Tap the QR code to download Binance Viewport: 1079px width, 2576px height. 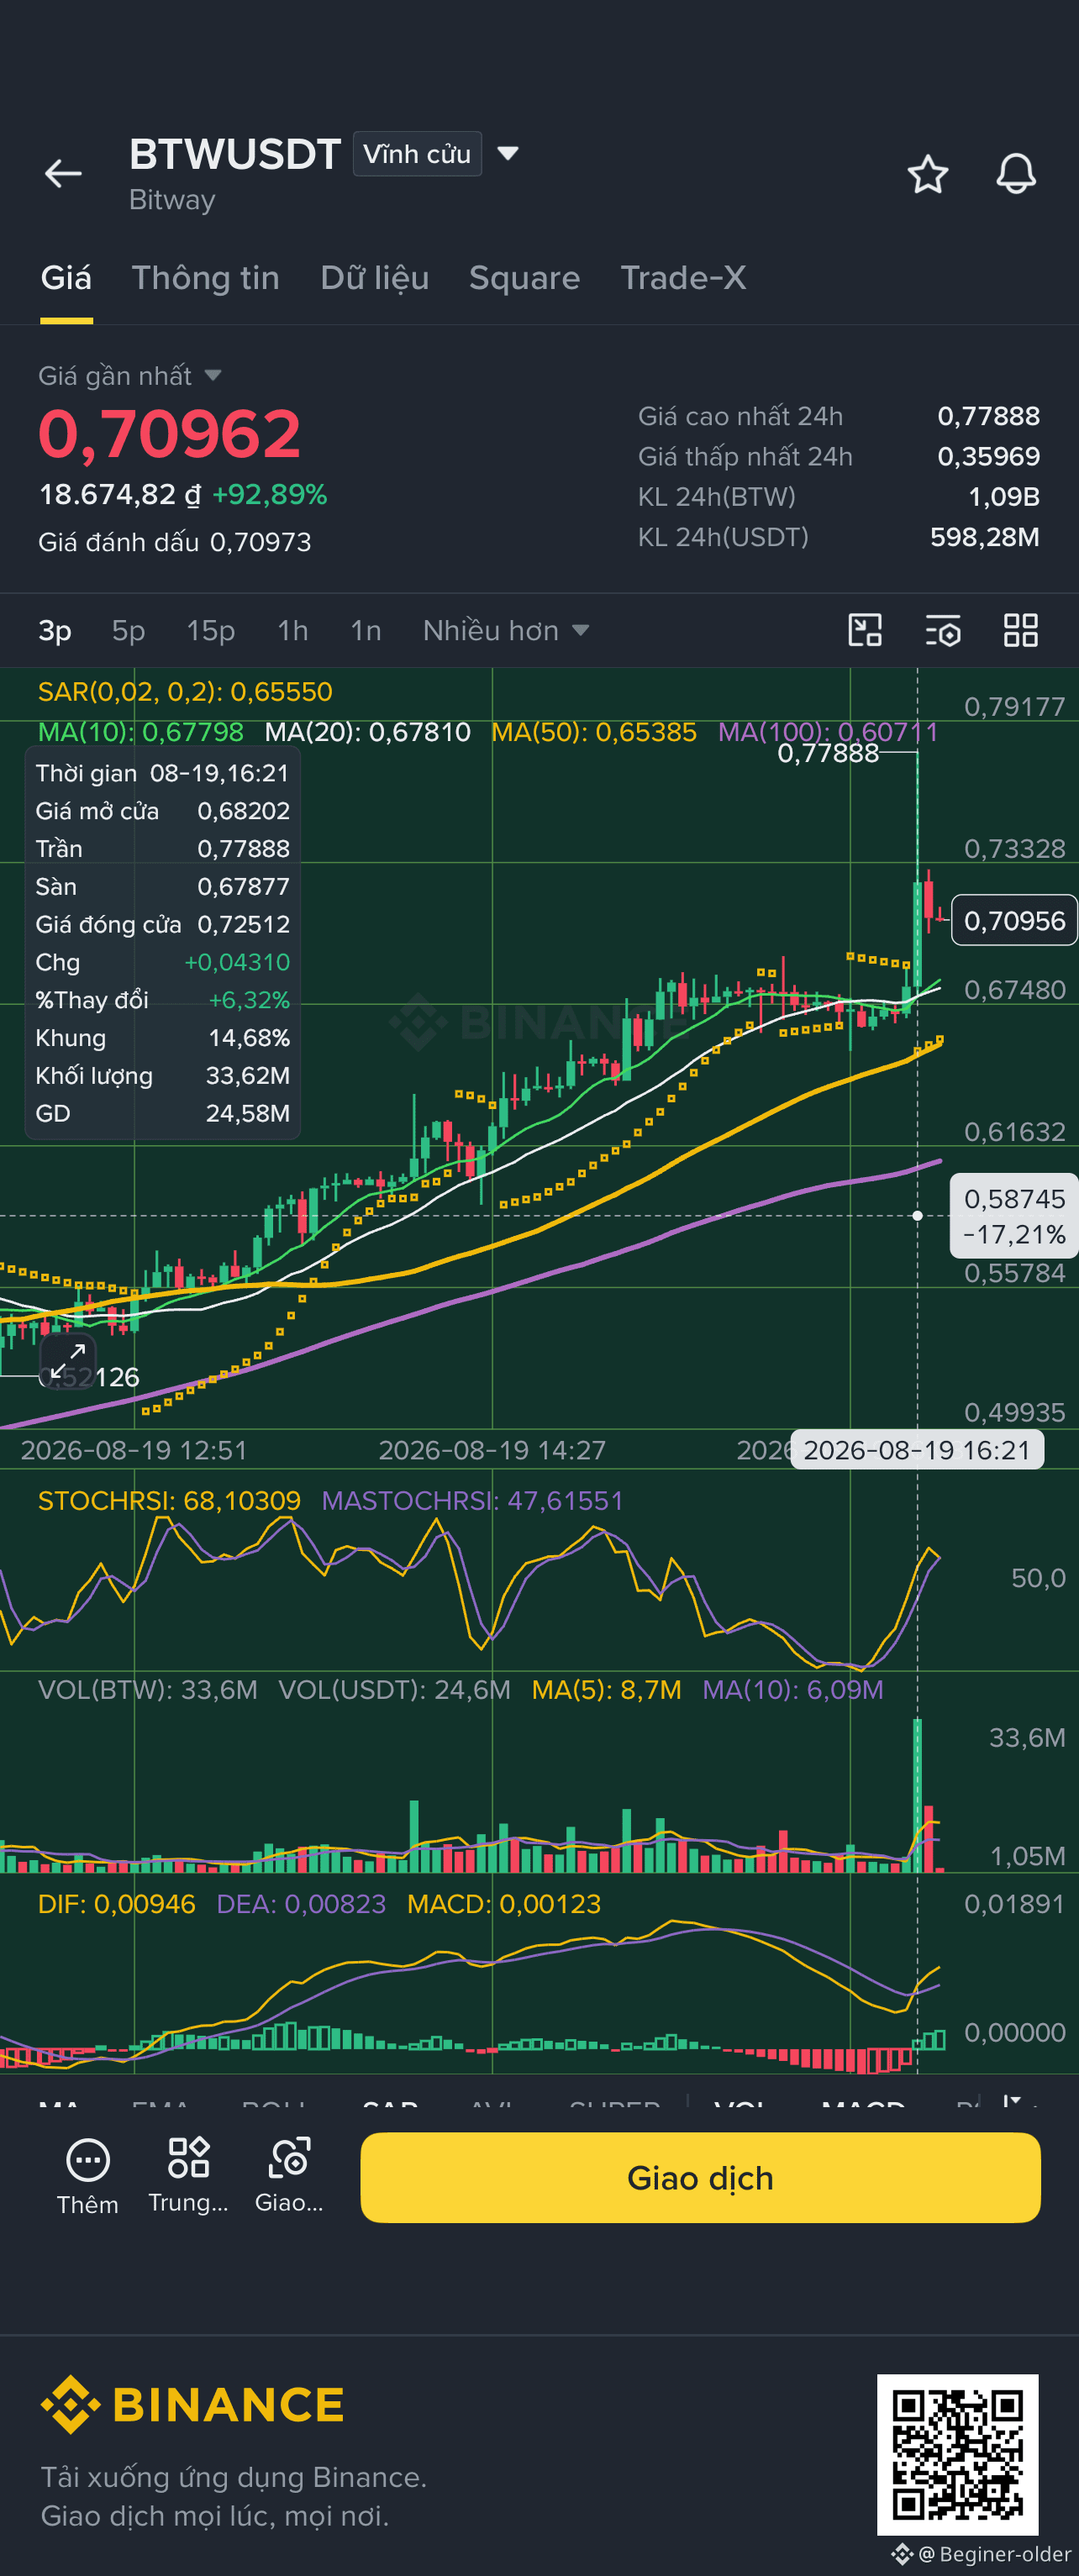(x=957, y=2455)
